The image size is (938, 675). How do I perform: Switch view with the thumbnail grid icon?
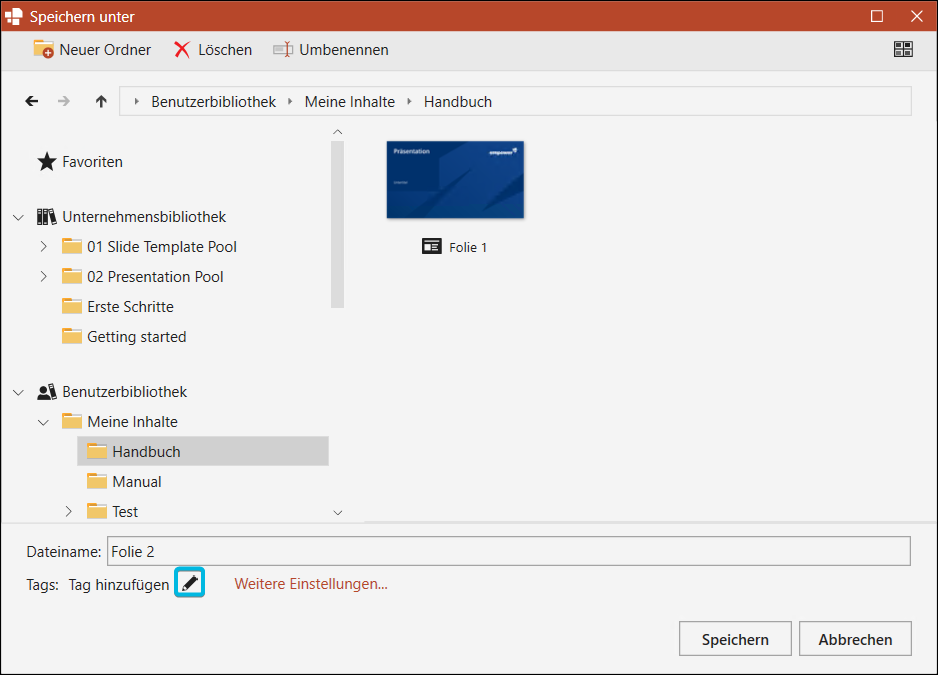[x=903, y=49]
